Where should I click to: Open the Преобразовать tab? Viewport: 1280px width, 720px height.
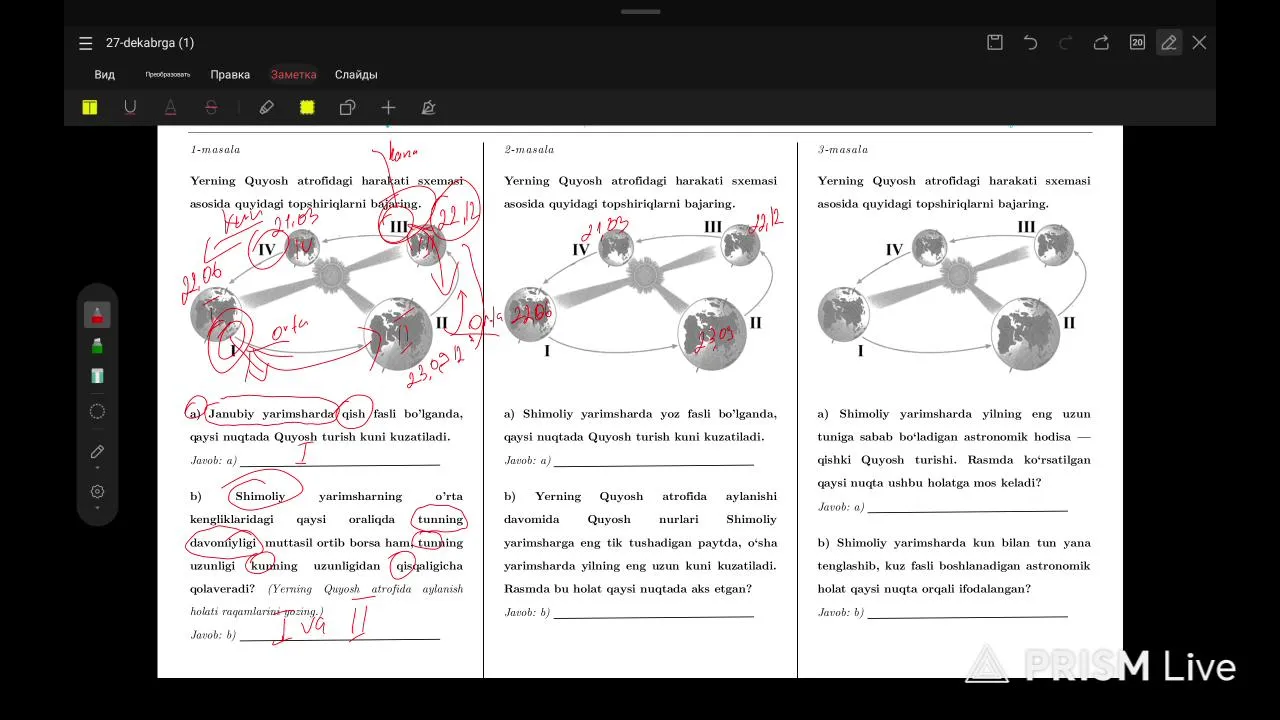[168, 75]
